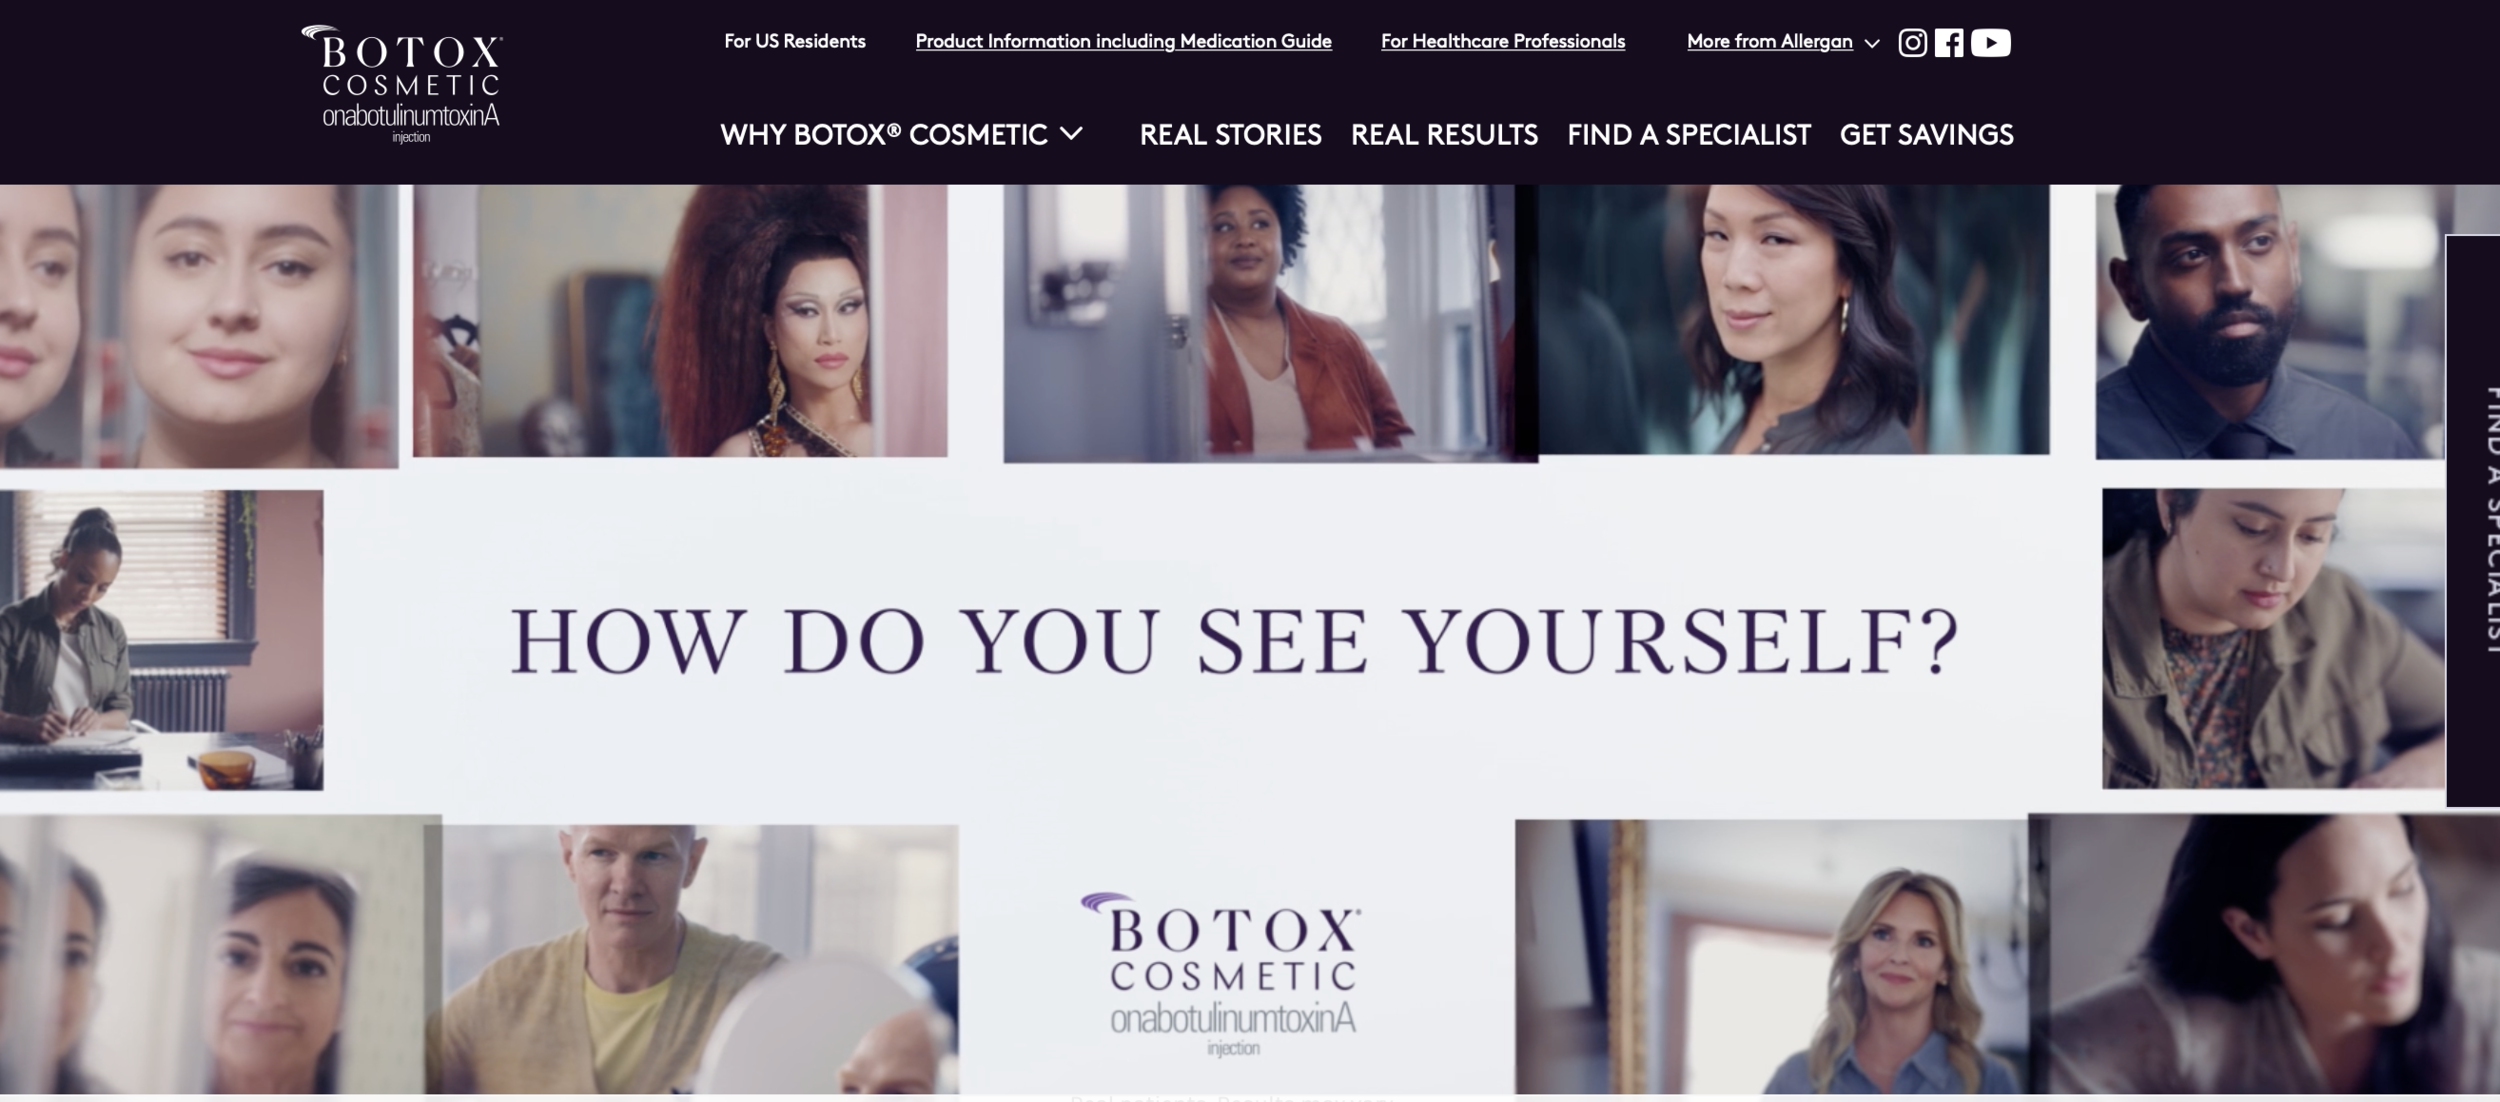Open the Why Botox® Cosmetic menu
2500x1102 pixels.
pos(884,135)
